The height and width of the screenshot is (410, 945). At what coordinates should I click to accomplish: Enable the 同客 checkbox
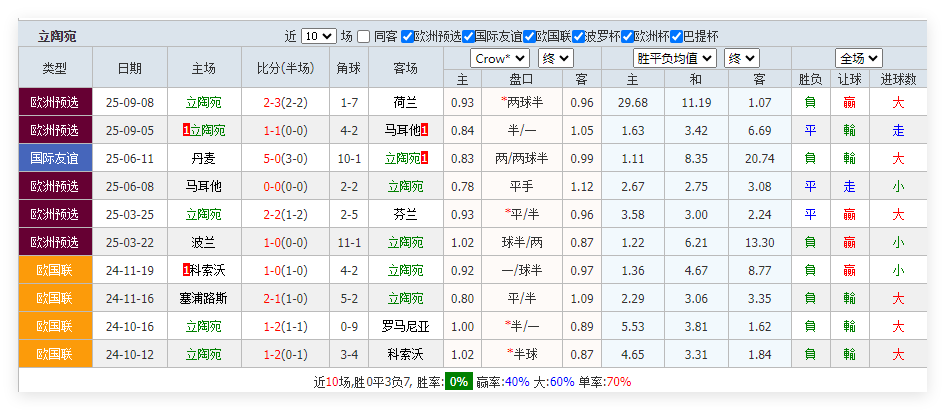tap(364, 36)
